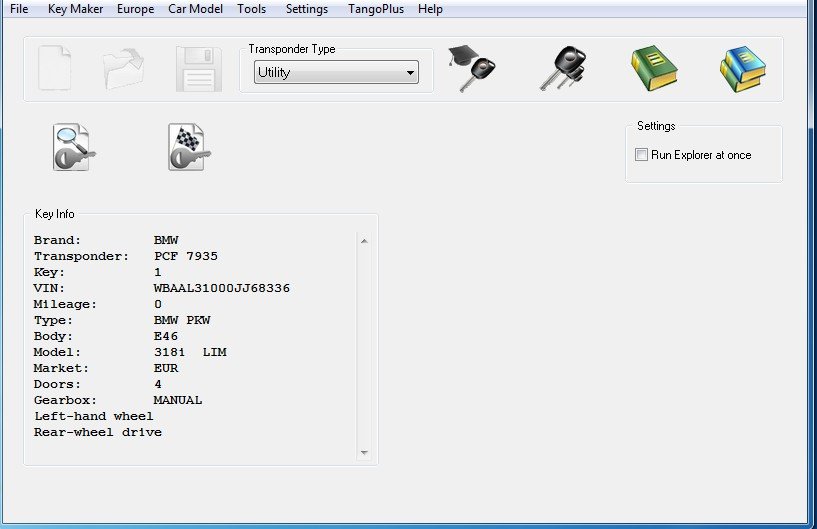Screen dimensions: 817x529
Task: Click the Model value 318i LIM
Action: pos(190,352)
